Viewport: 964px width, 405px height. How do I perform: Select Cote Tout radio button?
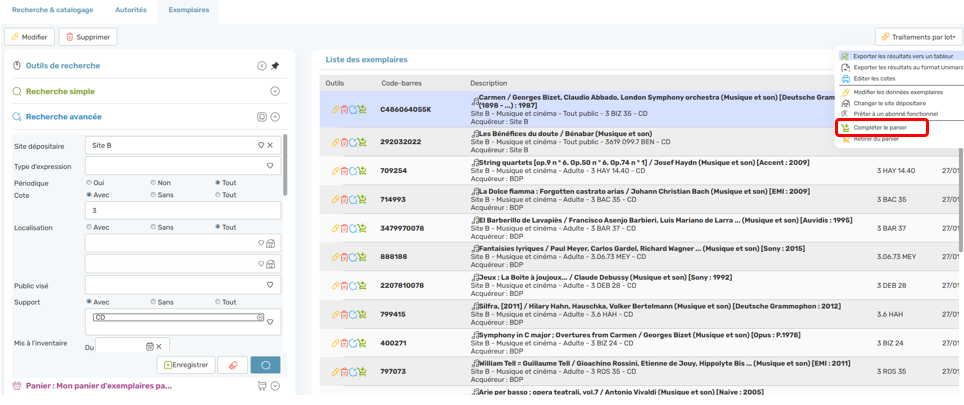coord(218,195)
